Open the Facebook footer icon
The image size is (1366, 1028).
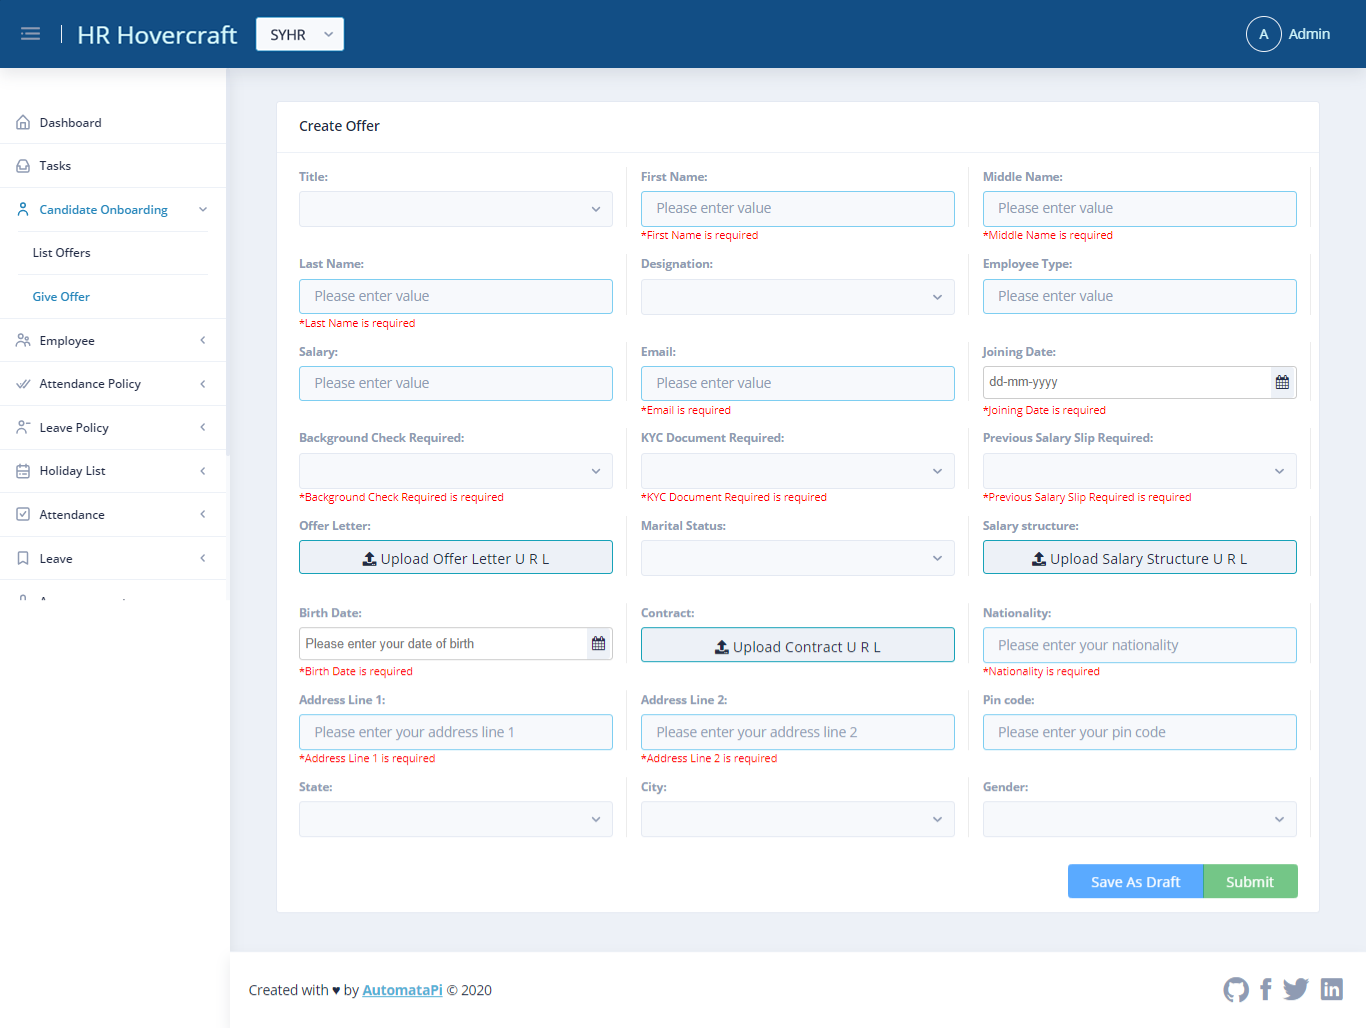tap(1266, 990)
